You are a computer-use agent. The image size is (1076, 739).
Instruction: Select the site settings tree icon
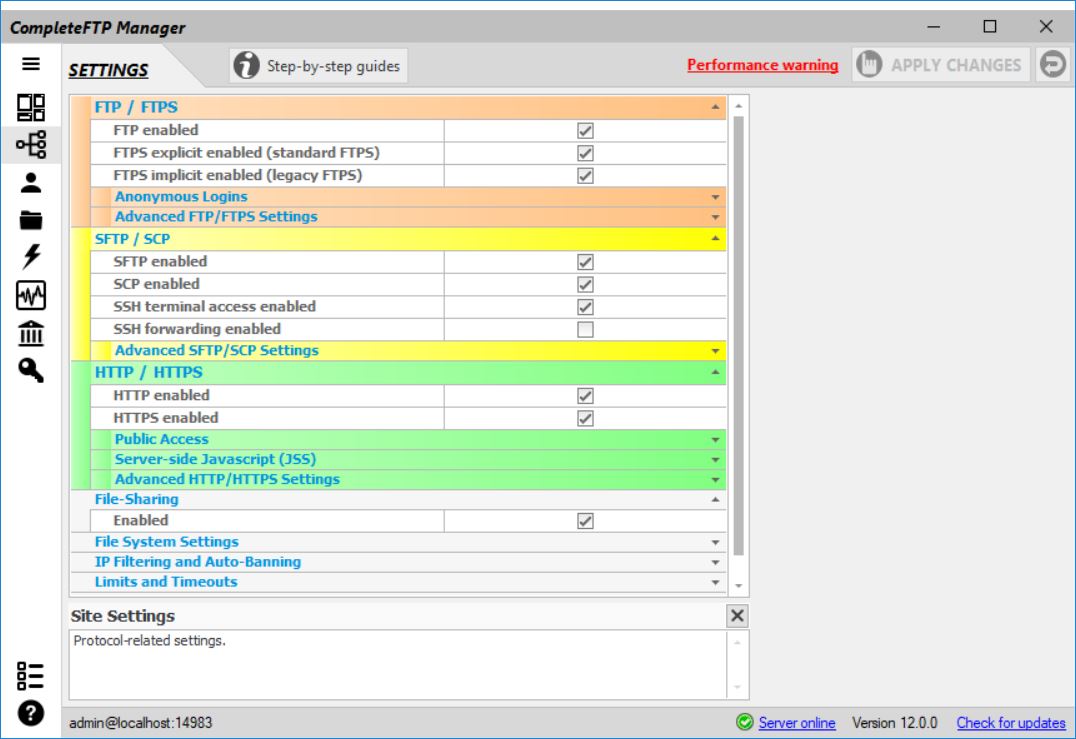pos(31,144)
